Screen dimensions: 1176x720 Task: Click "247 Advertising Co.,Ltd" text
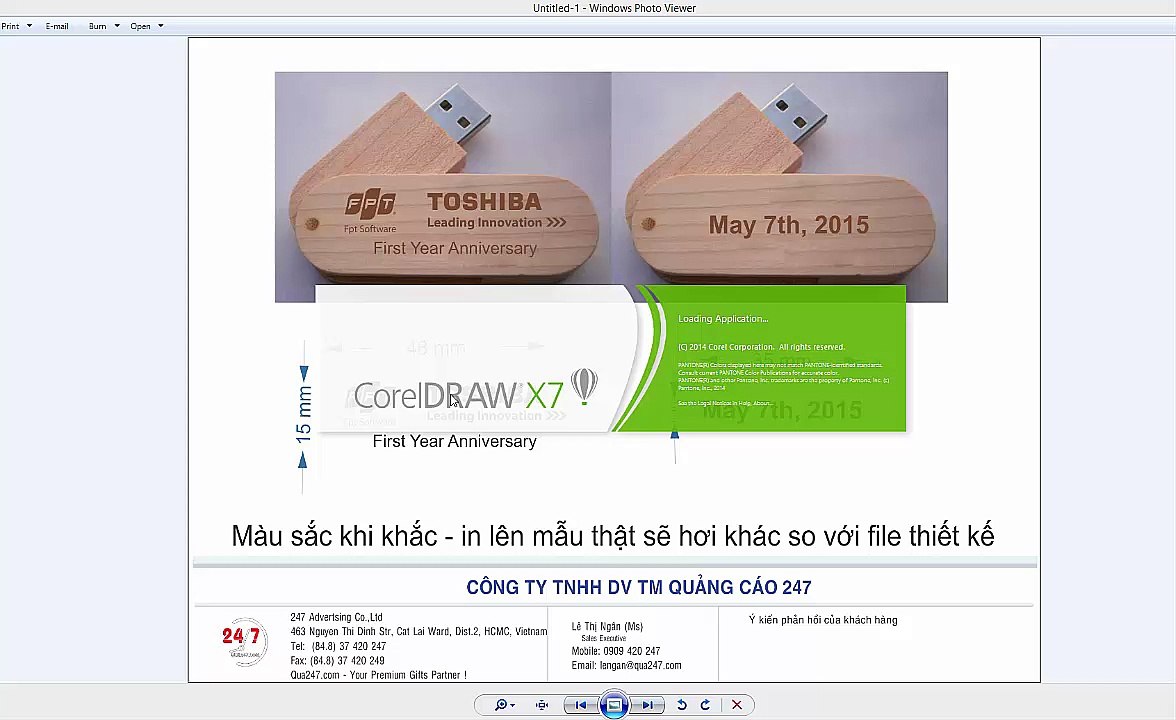coord(337,617)
